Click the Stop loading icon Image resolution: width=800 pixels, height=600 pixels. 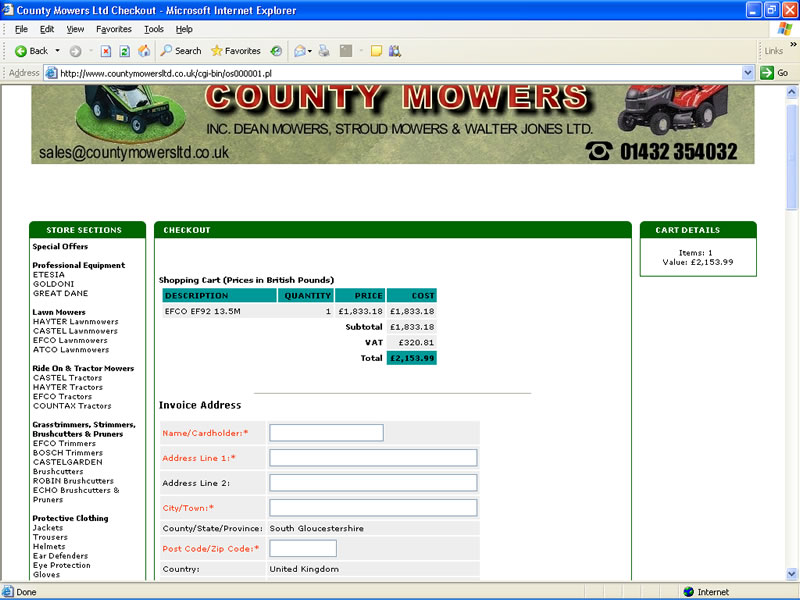[105, 51]
